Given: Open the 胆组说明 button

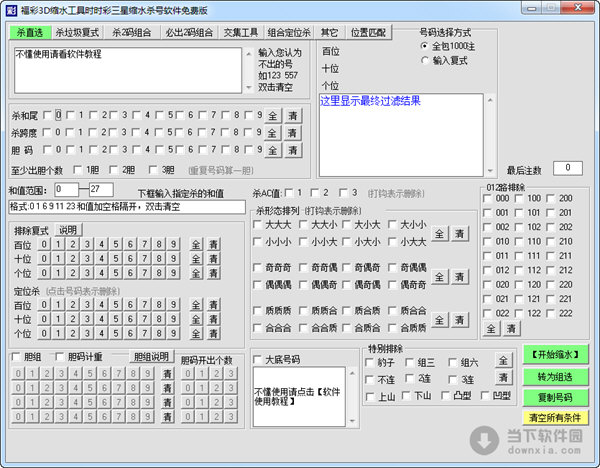Looking at the screenshot, I should (x=152, y=357).
